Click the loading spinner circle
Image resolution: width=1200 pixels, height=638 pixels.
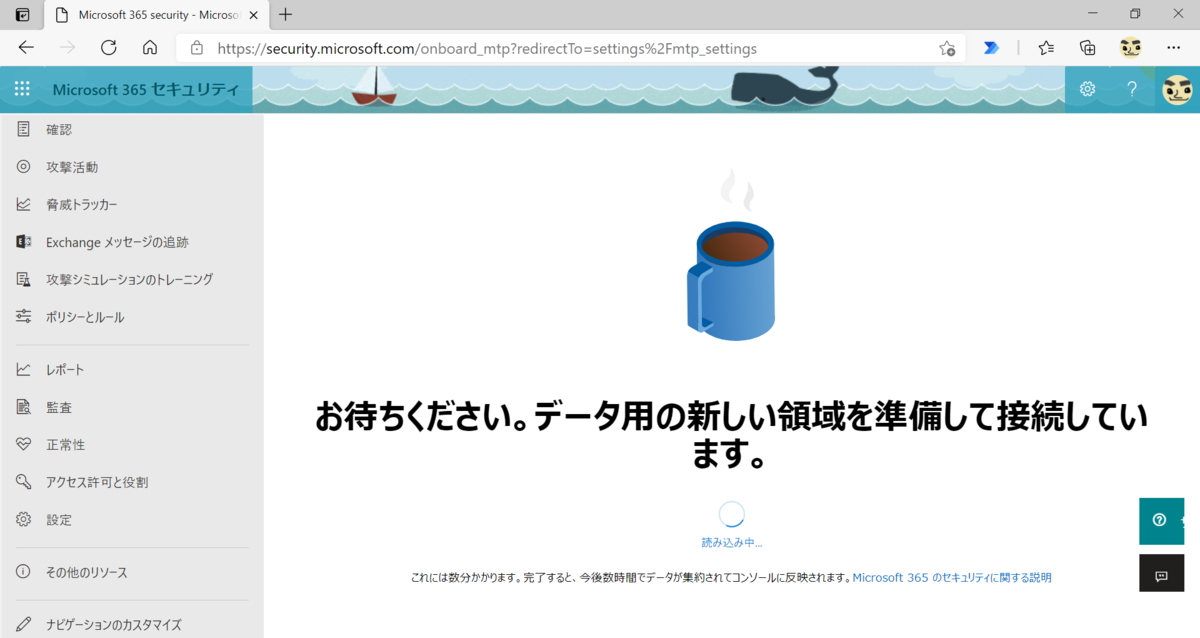coord(732,514)
